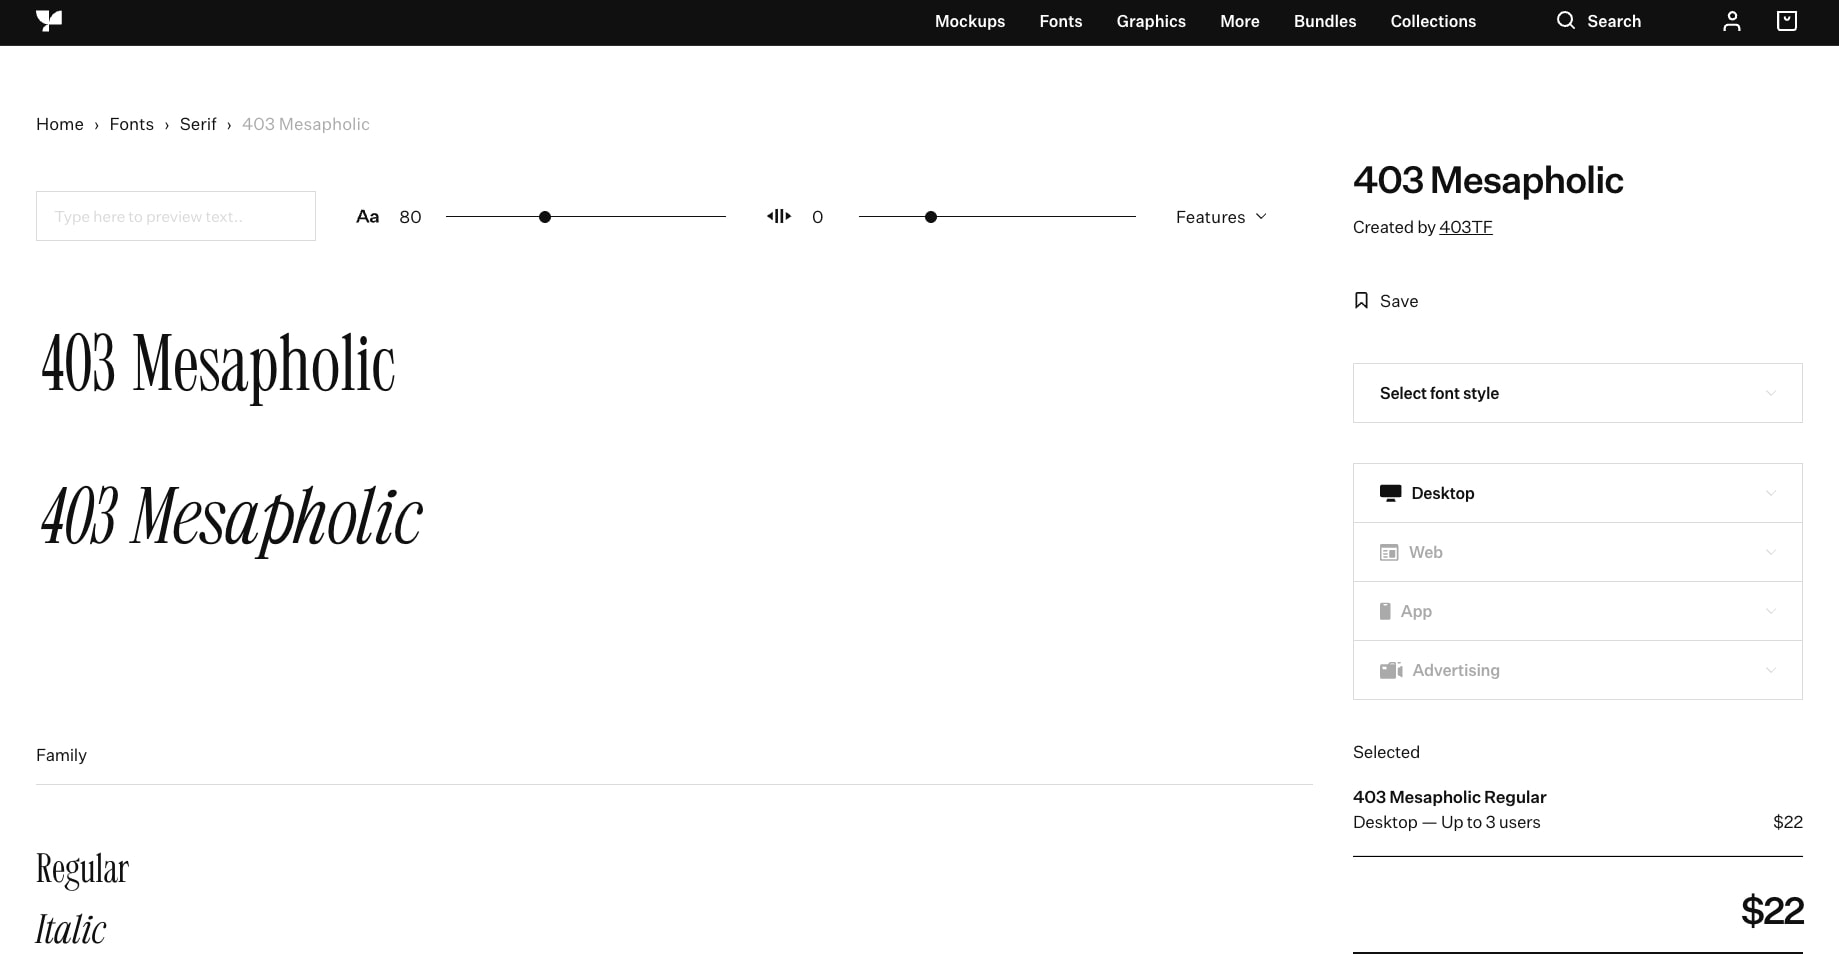Open the Features dropdown
Viewport: 1839px width, 954px height.
tap(1221, 217)
